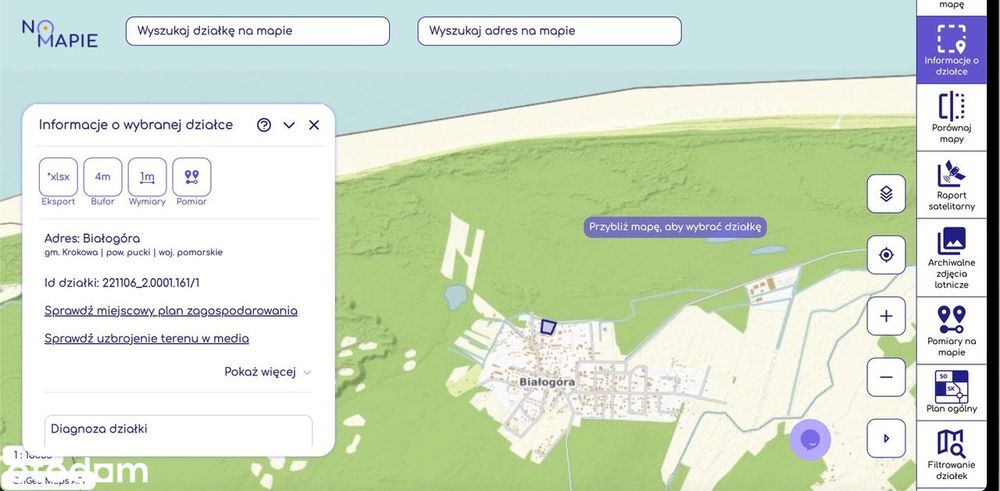Click the Wyszukaj działkę na mapie field
The width and height of the screenshot is (1000, 491).
tap(258, 31)
